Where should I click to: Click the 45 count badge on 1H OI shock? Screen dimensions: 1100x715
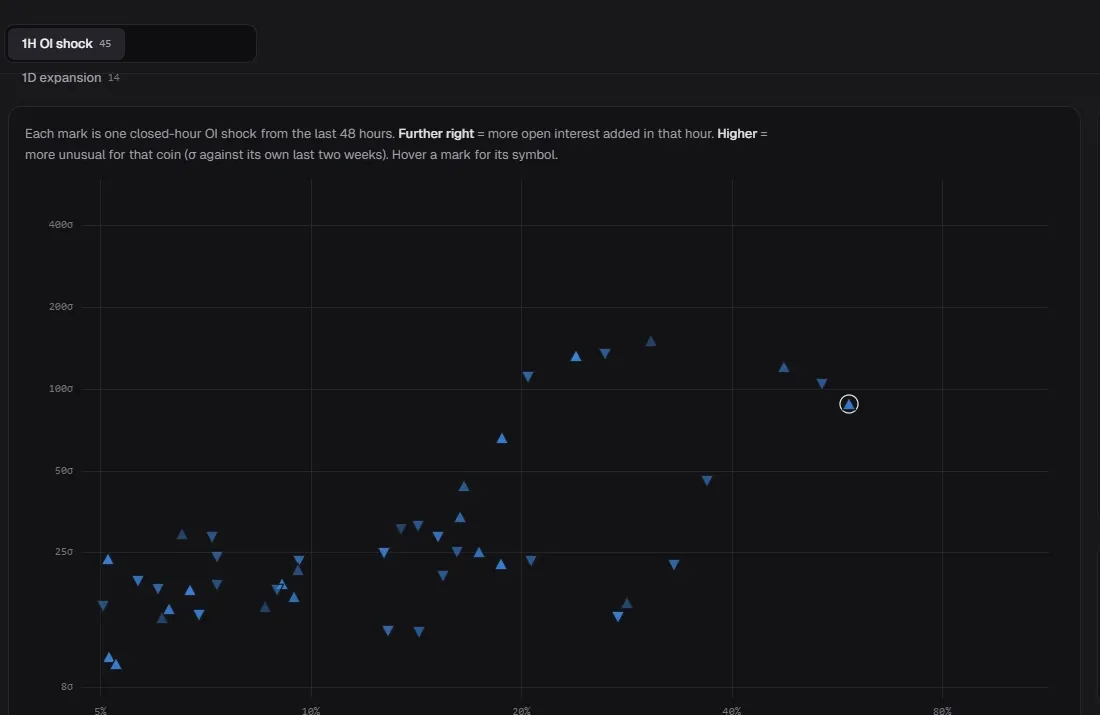tap(105, 44)
